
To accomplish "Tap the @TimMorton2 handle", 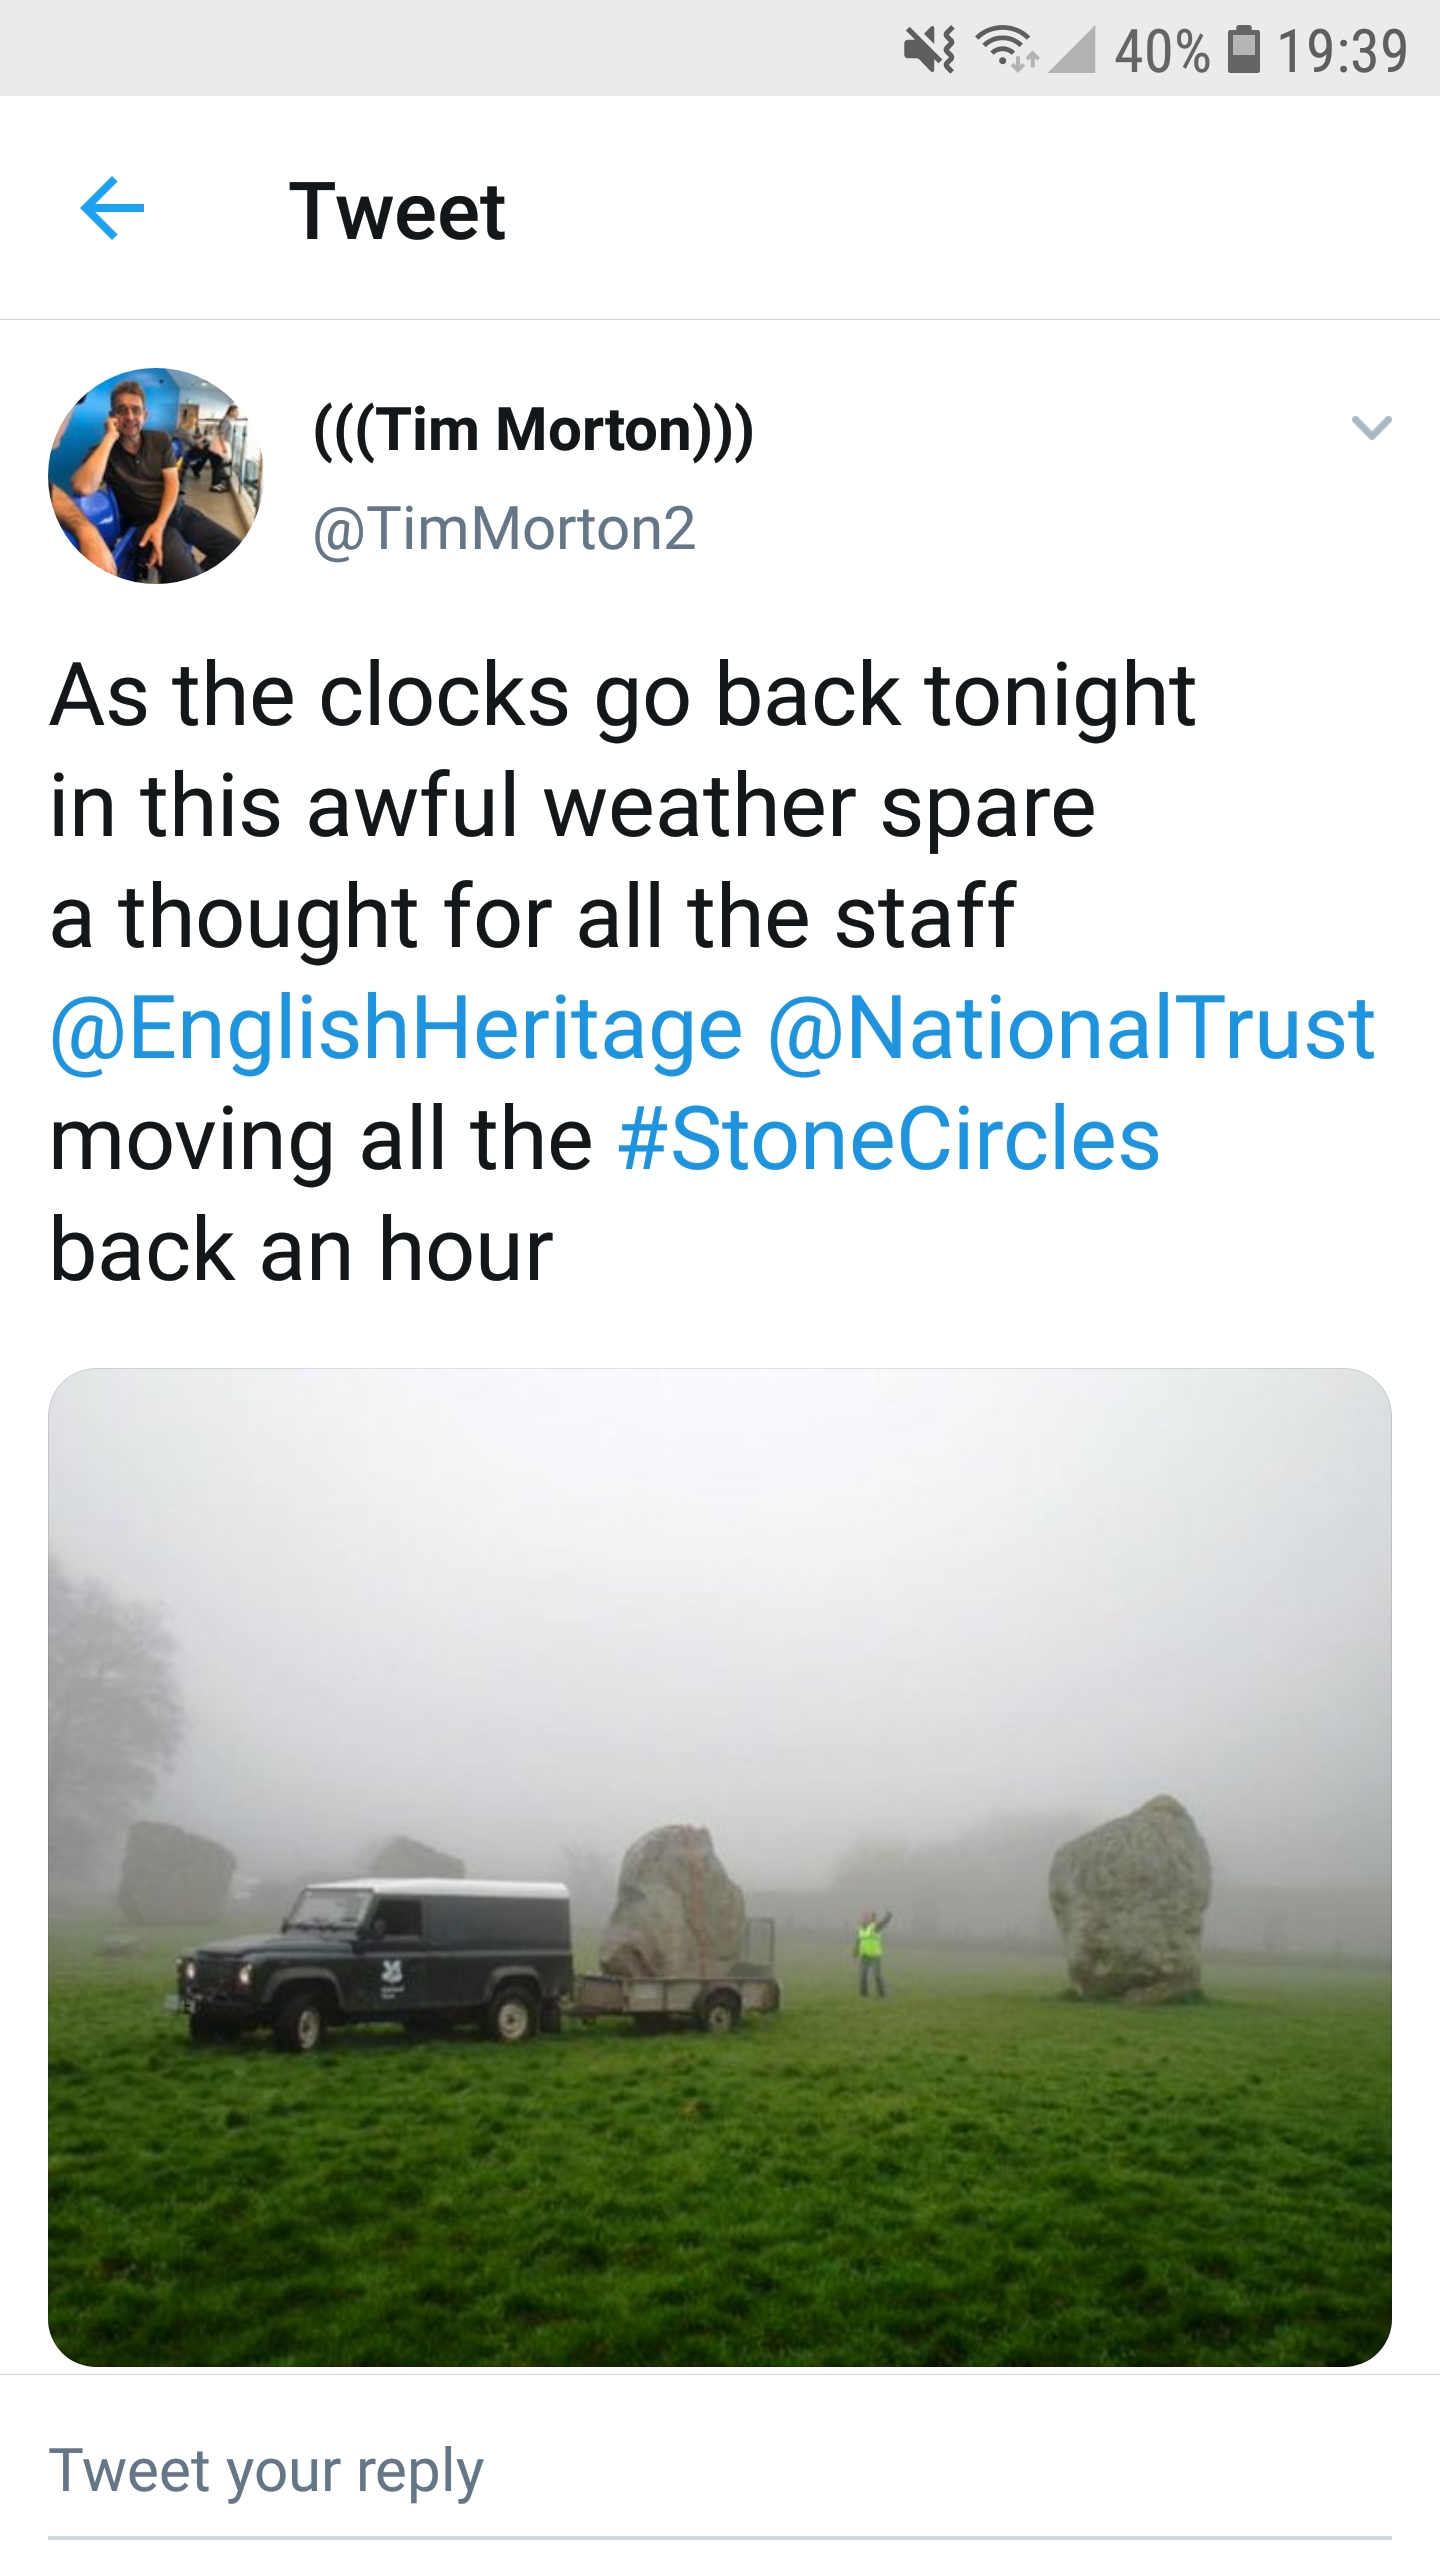I will [x=504, y=528].
